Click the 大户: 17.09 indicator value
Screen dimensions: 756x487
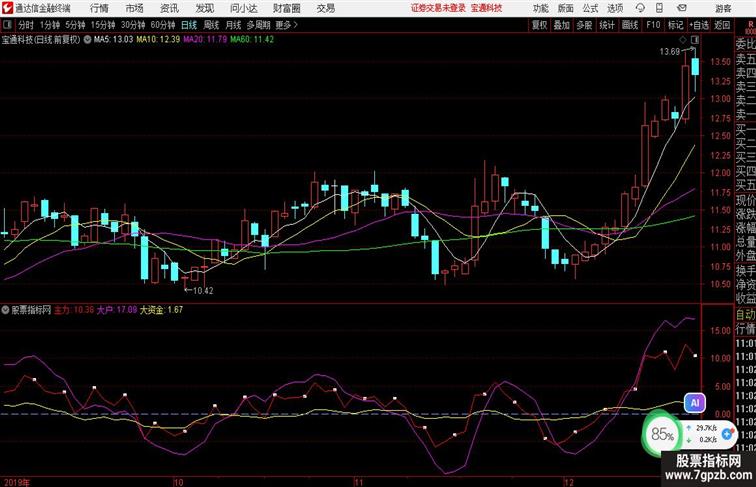pos(117,310)
